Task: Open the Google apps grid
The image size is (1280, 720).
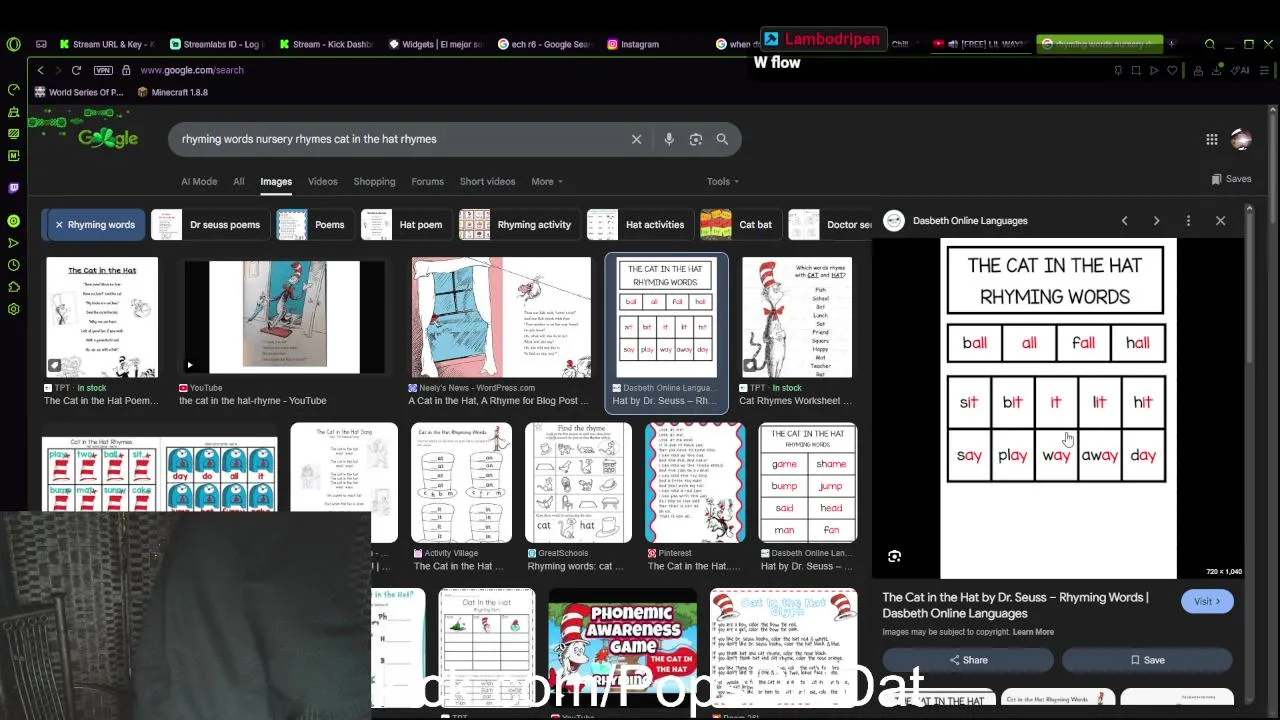Action: coord(1211,140)
